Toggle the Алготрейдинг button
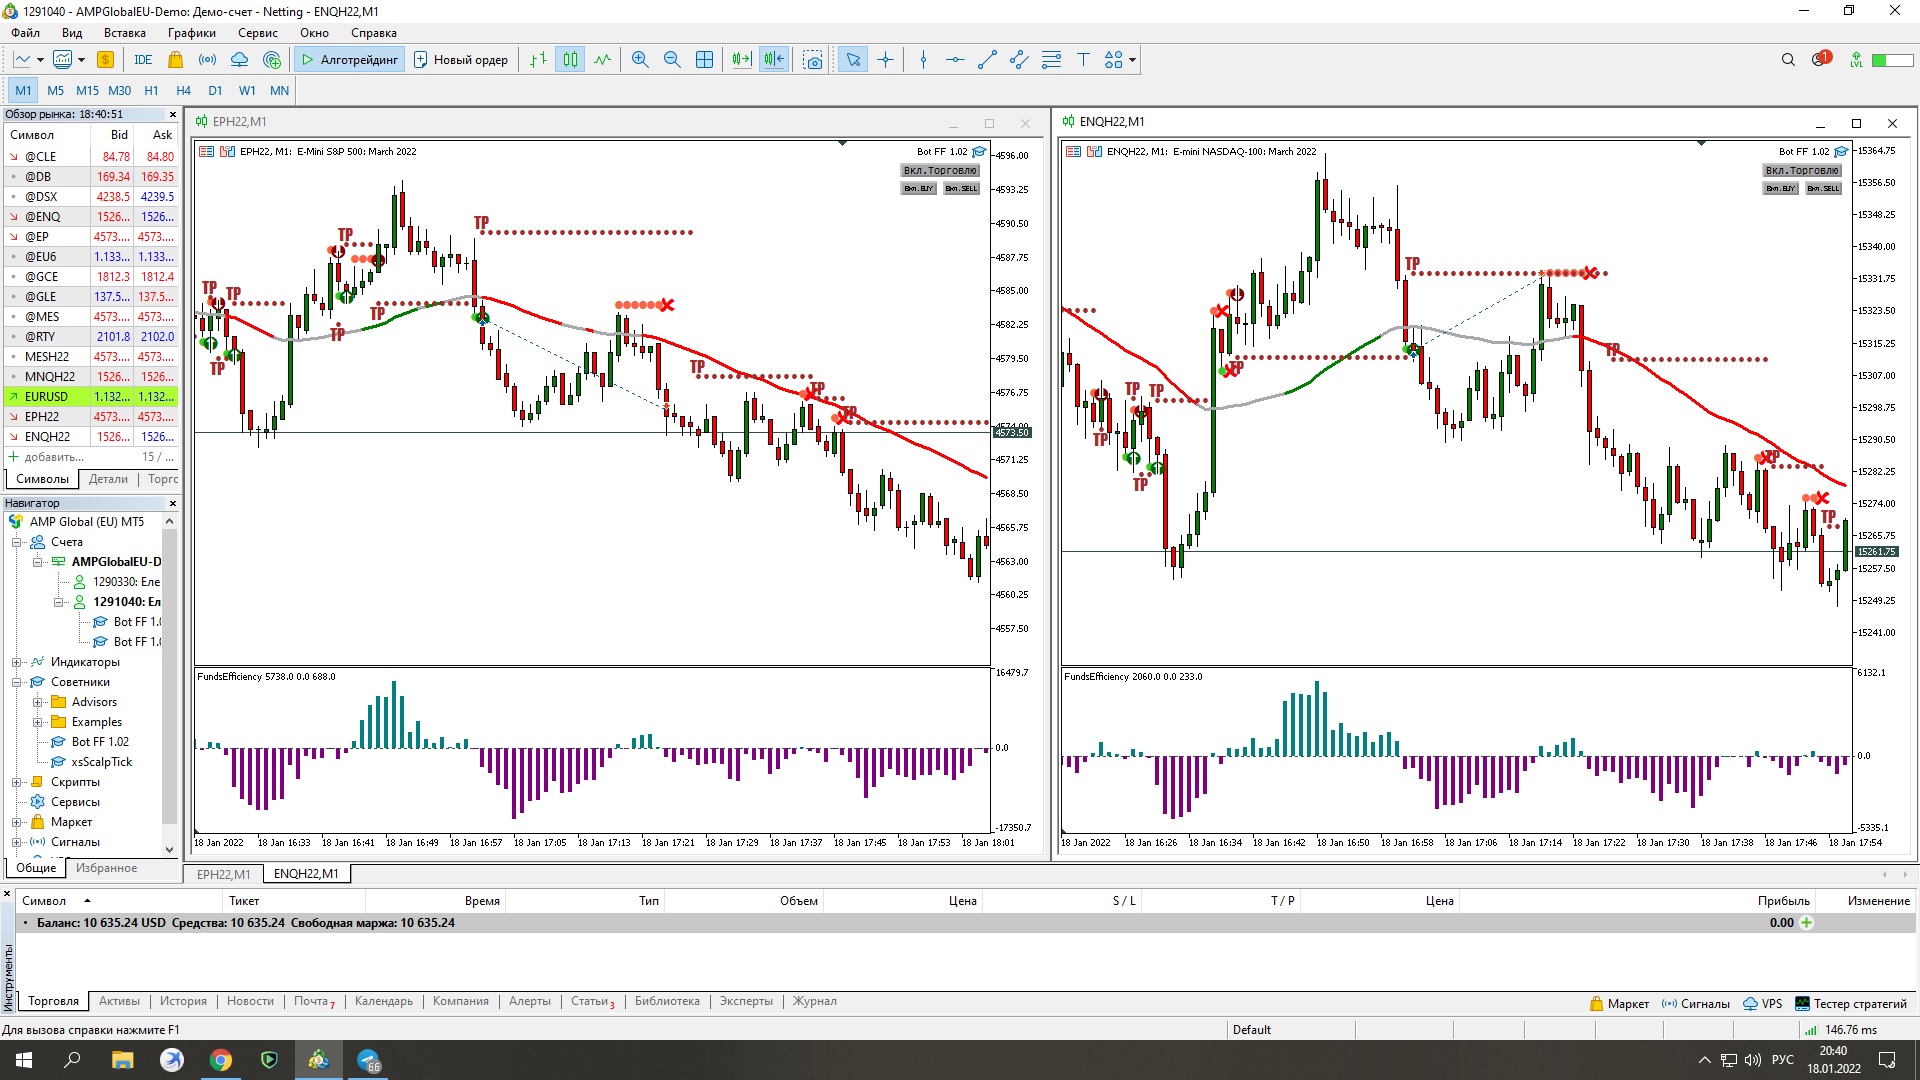 pos(350,60)
